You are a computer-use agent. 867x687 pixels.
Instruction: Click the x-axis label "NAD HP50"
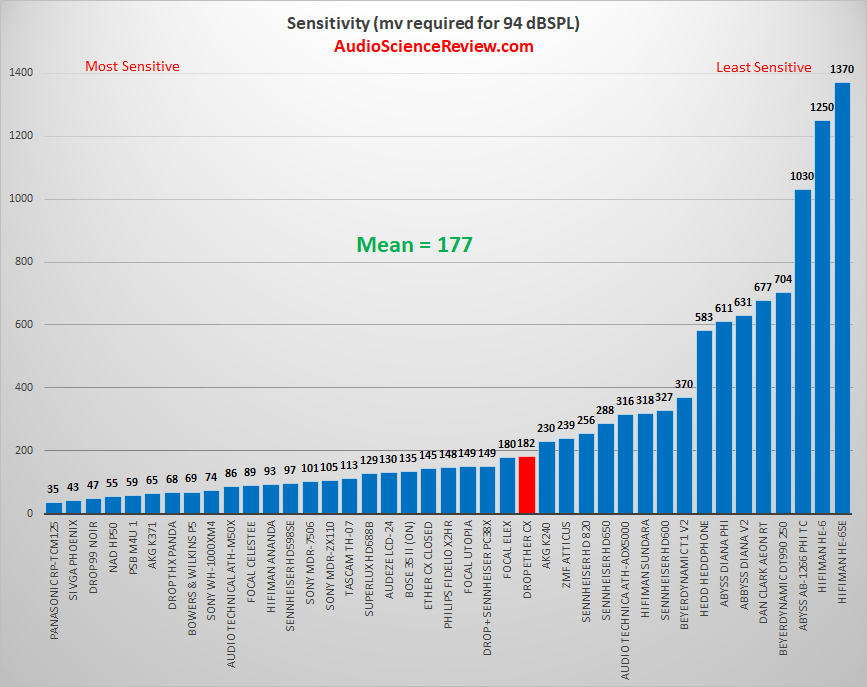[113, 547]
